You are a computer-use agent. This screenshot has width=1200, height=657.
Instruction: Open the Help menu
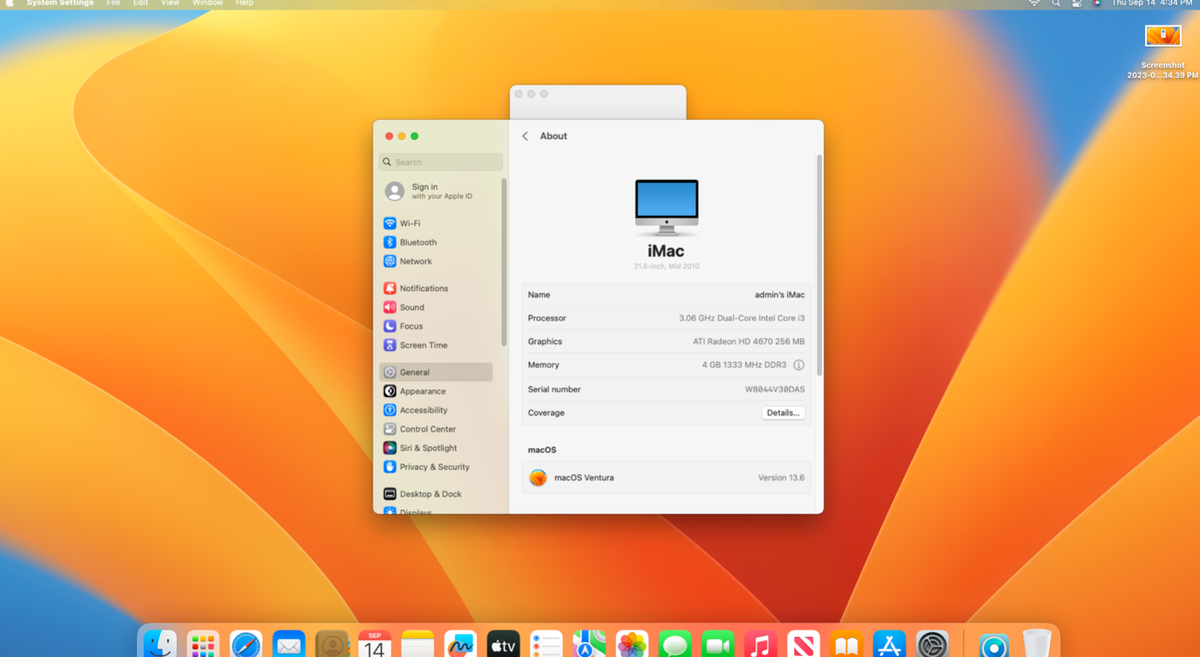pyautogui.click(x=244, y=4)
